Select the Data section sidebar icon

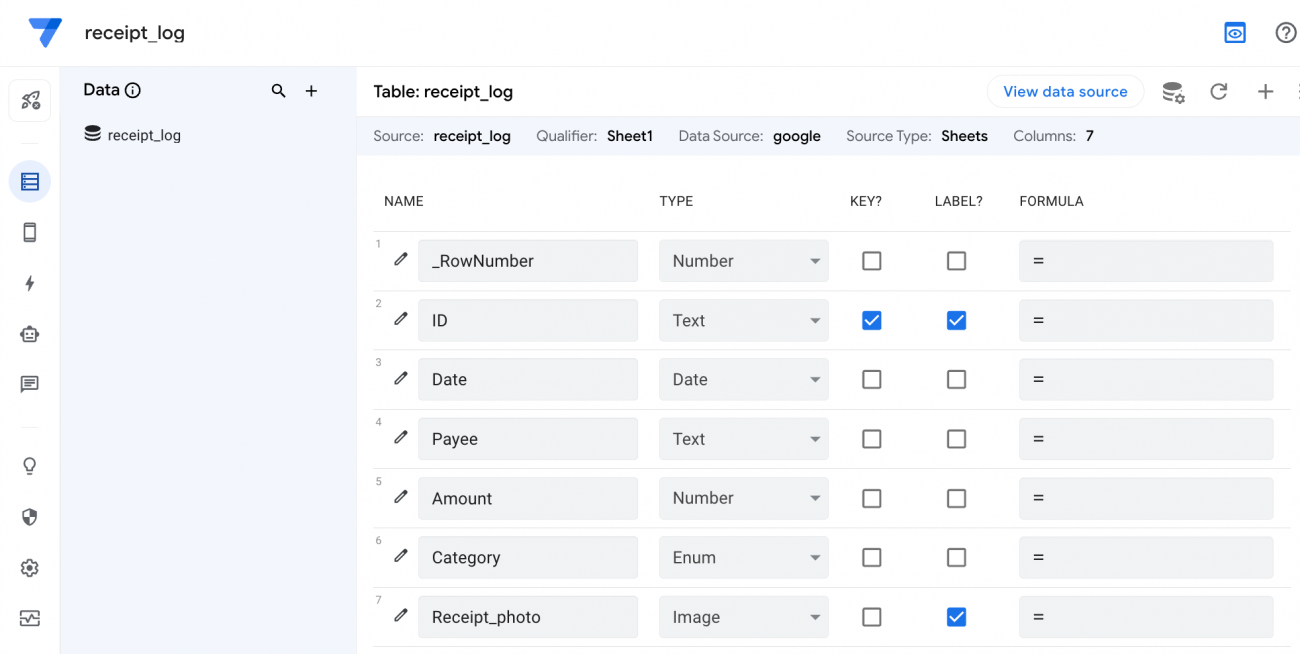point(30,182)
